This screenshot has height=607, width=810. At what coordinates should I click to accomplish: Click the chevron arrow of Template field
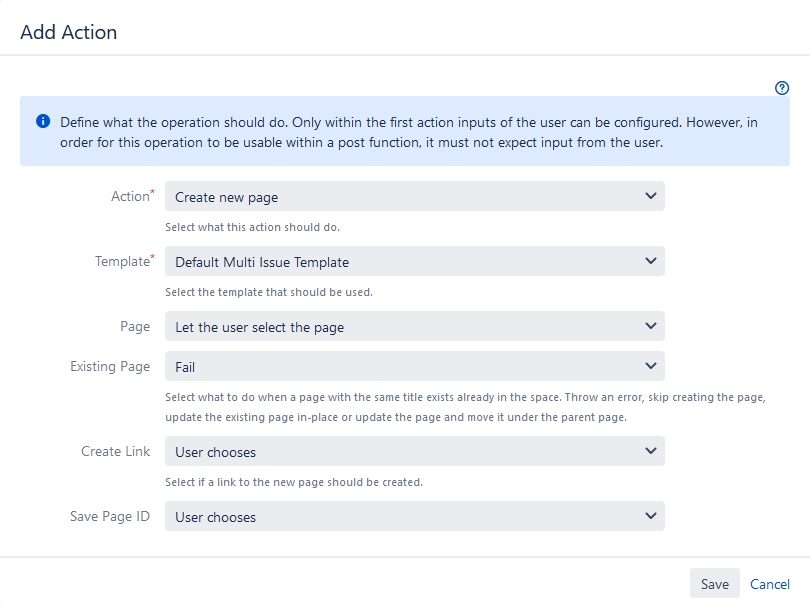click(651, 261)
